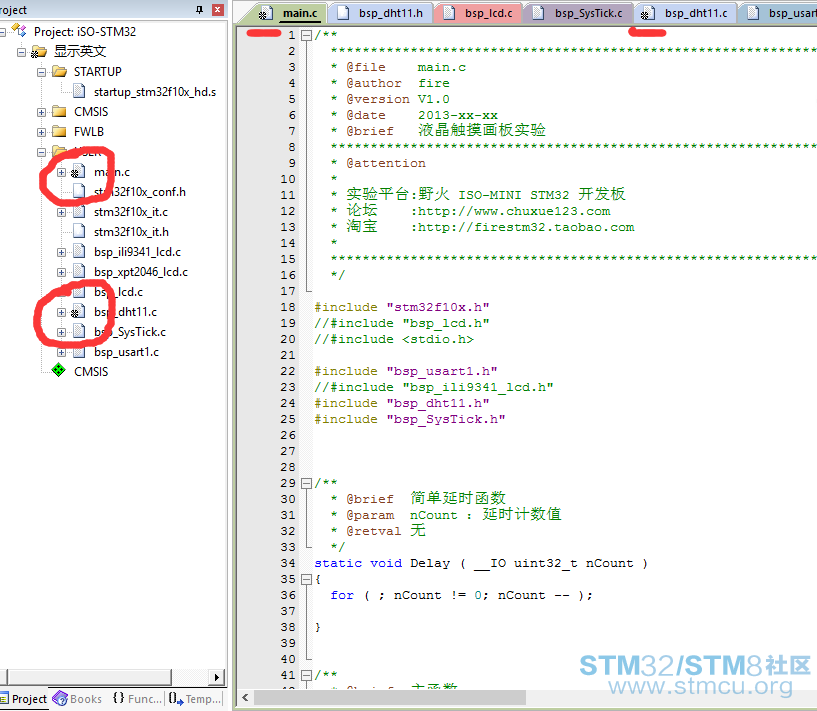Click line 24 include "bsp_dht11.h"

(x=402, y=404)
